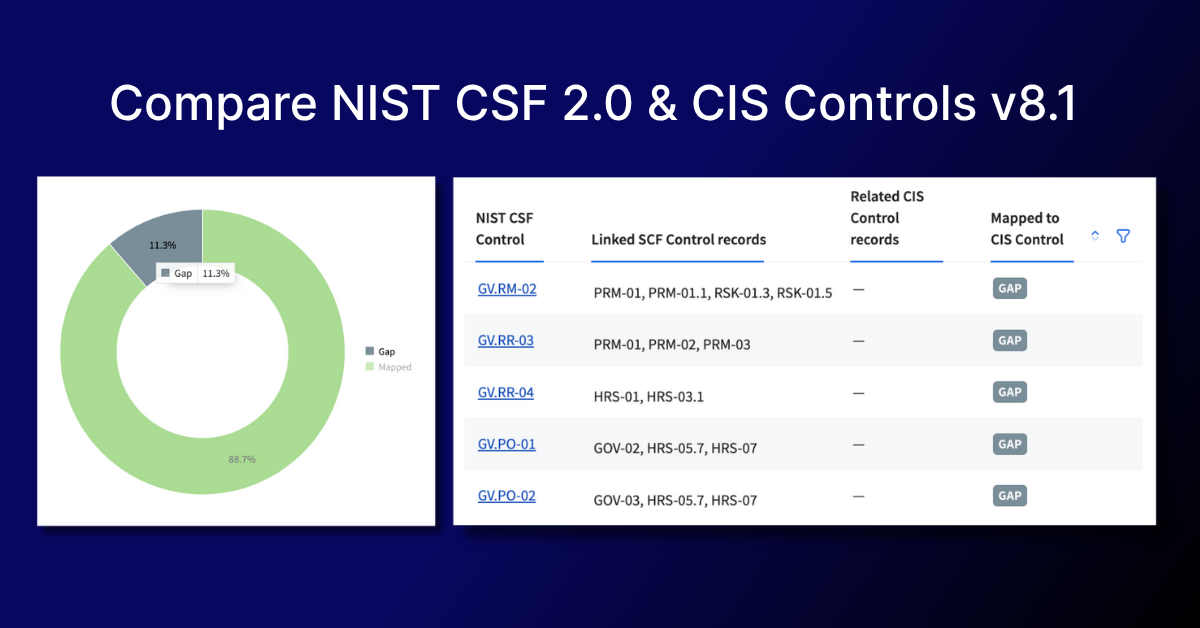Click the sort arrows icon beside Mapped to CIS Control
The width and height of the screenshot is (1200, 628).
[x=1095, y=236]
